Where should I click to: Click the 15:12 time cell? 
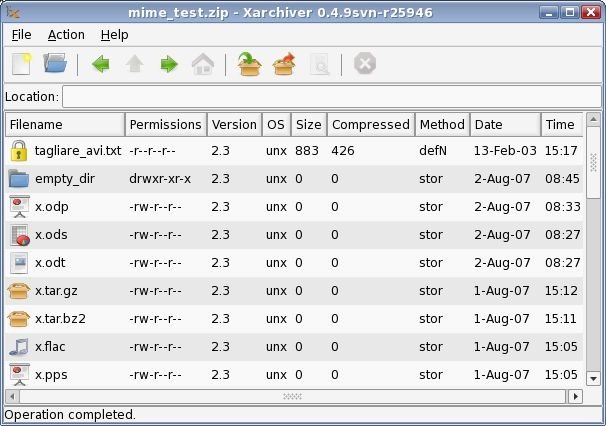click(561, 291)
